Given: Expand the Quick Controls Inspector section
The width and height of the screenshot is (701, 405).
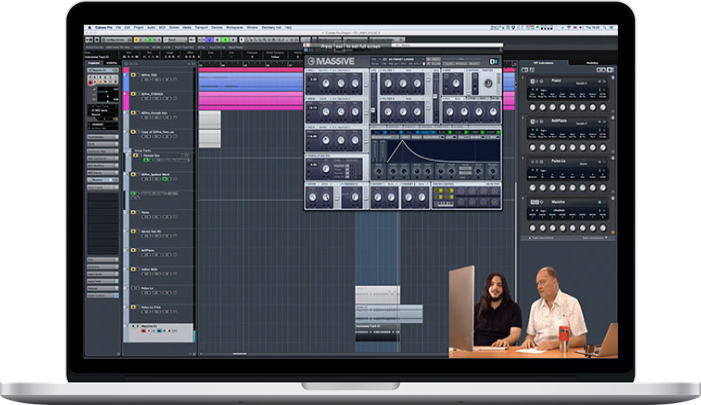Looking at the screenshot, I should click(102, 295).
